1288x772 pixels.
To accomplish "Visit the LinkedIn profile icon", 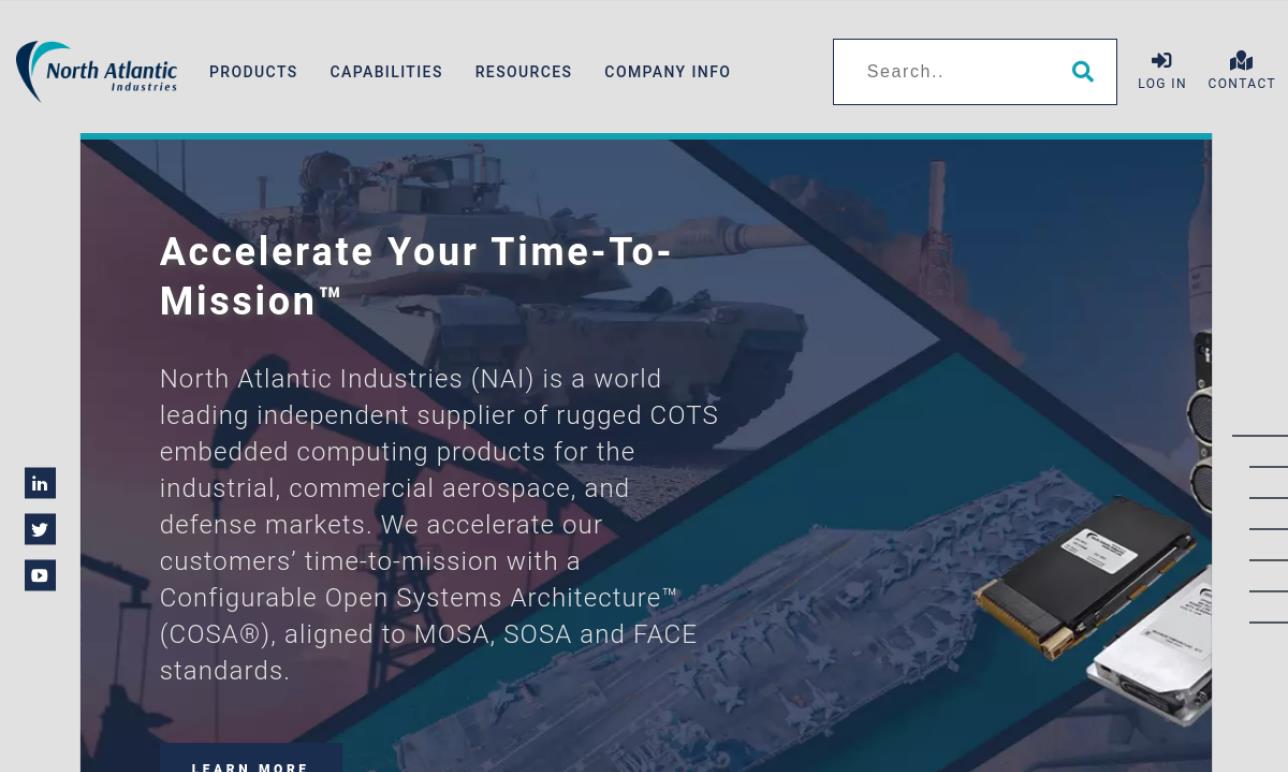I will pos(40,483).
